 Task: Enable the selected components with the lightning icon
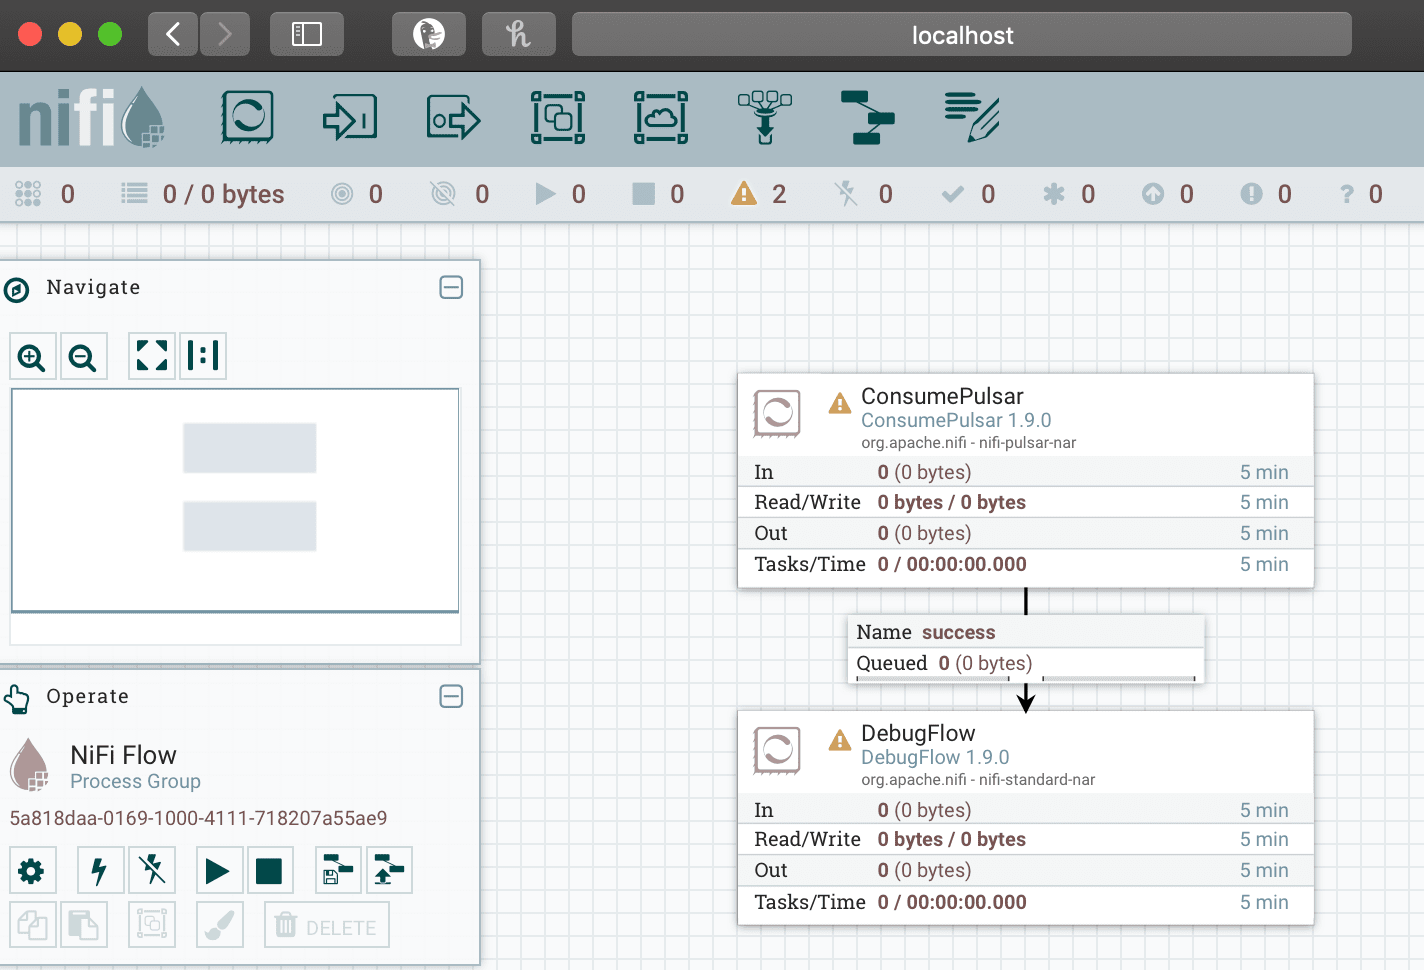(100, 871)
